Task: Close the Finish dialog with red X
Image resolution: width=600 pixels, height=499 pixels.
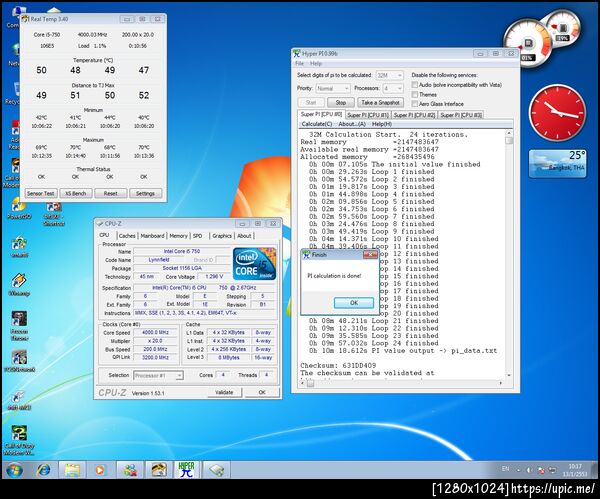Action: pyautogui.click(x=370, y=254)
